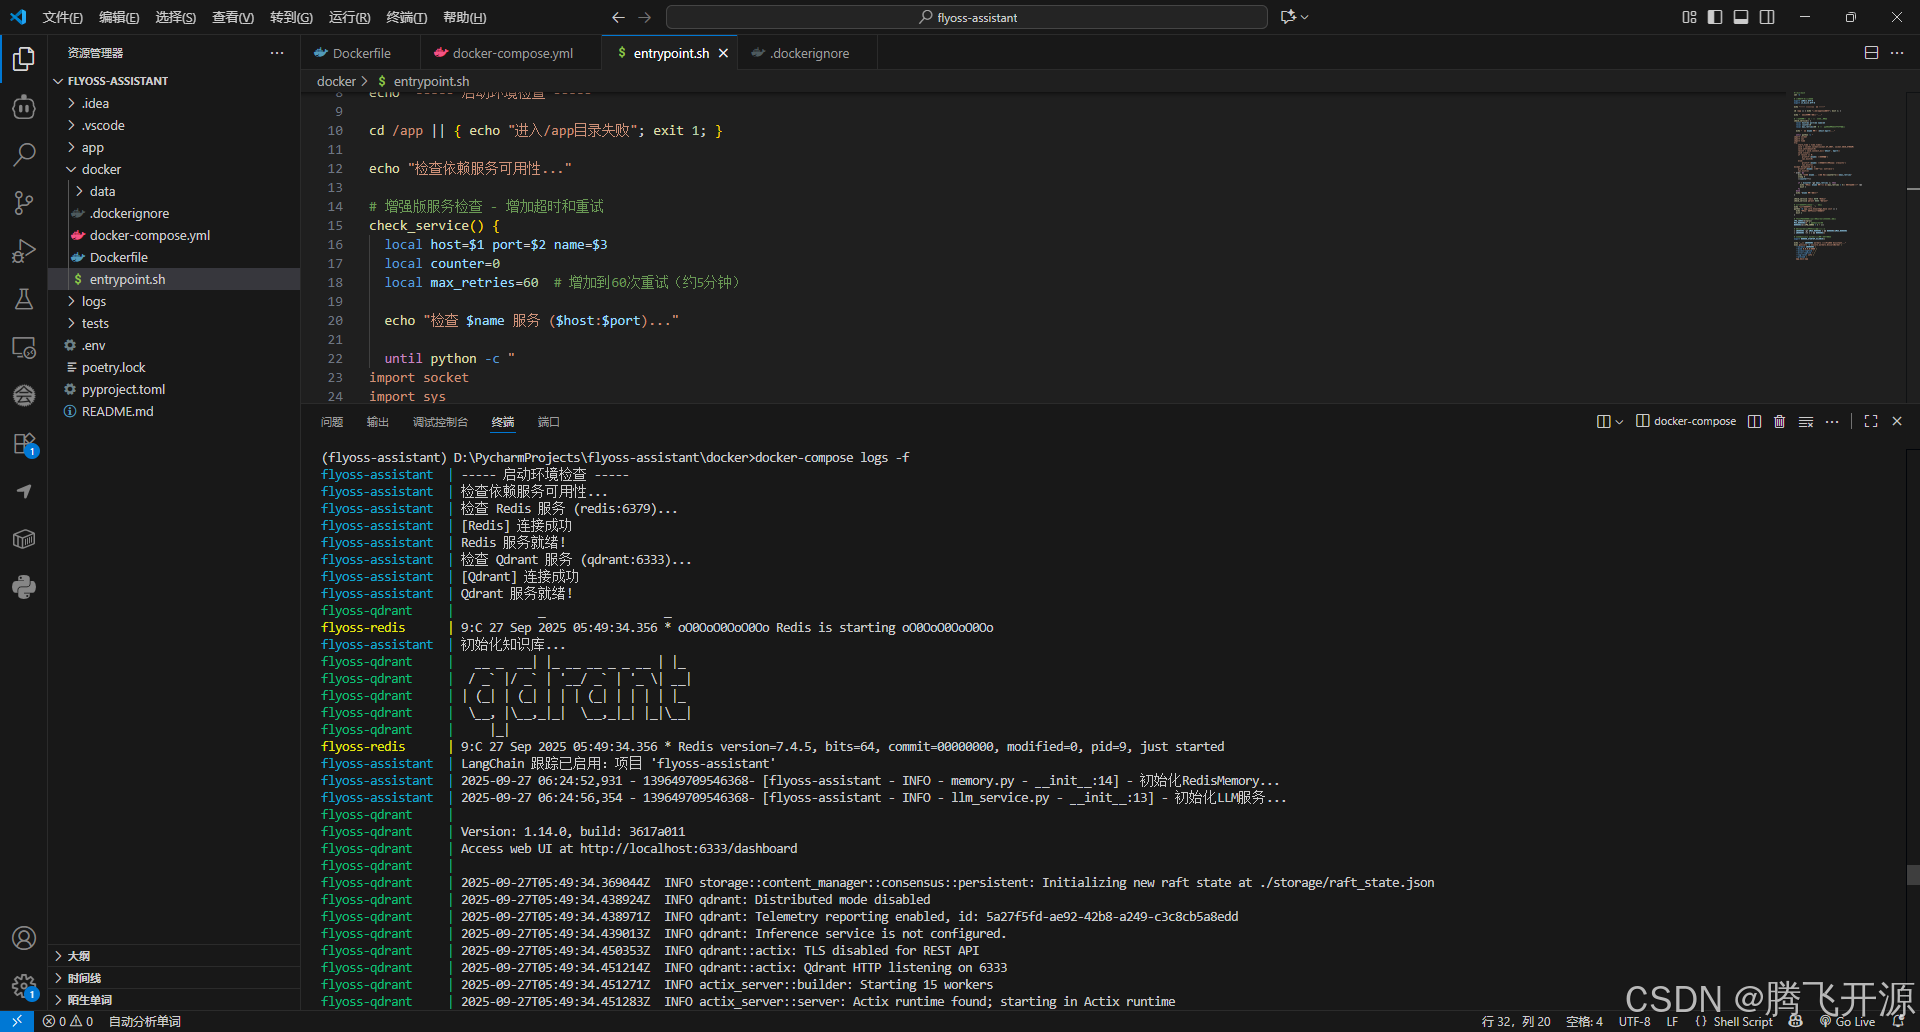The width and height of the screenshot is (1920, 1032).
Task: Open pyproject.toml in explorer
Action: tap(174, 389)
